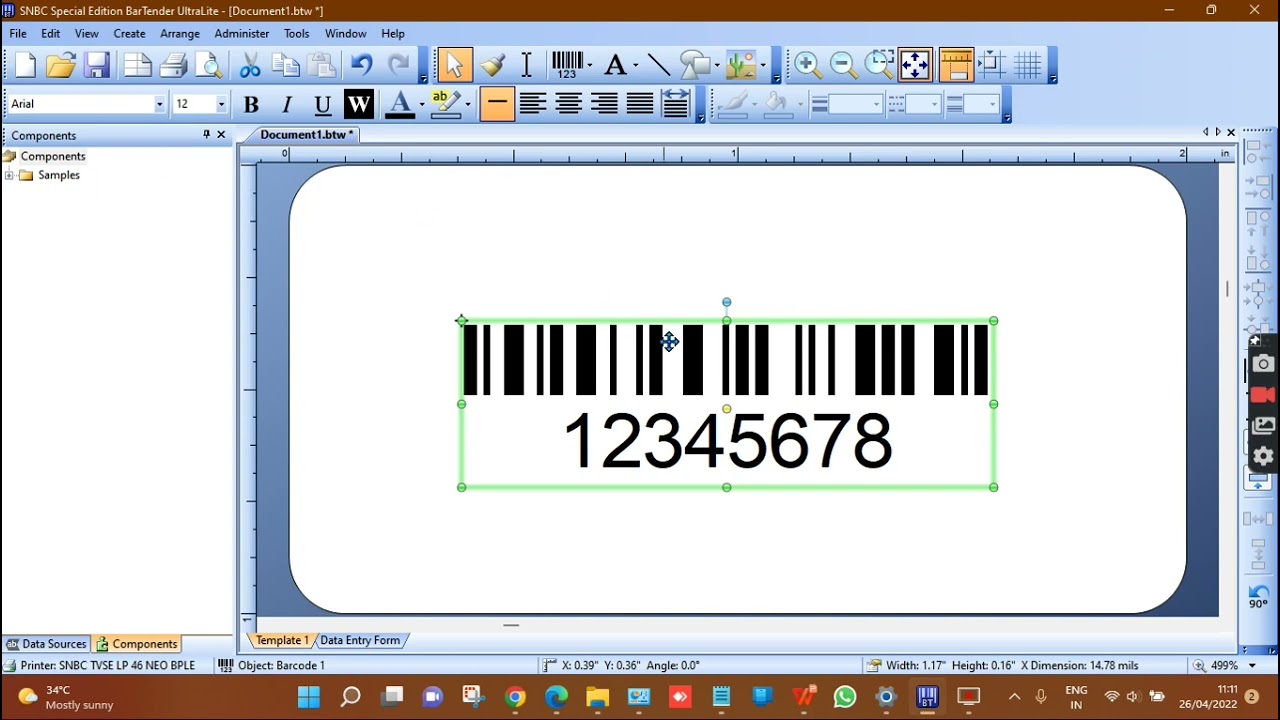Zoom to selection box magnifier icon
This screenshot has height=720, width=1280.
click(880, 66)
